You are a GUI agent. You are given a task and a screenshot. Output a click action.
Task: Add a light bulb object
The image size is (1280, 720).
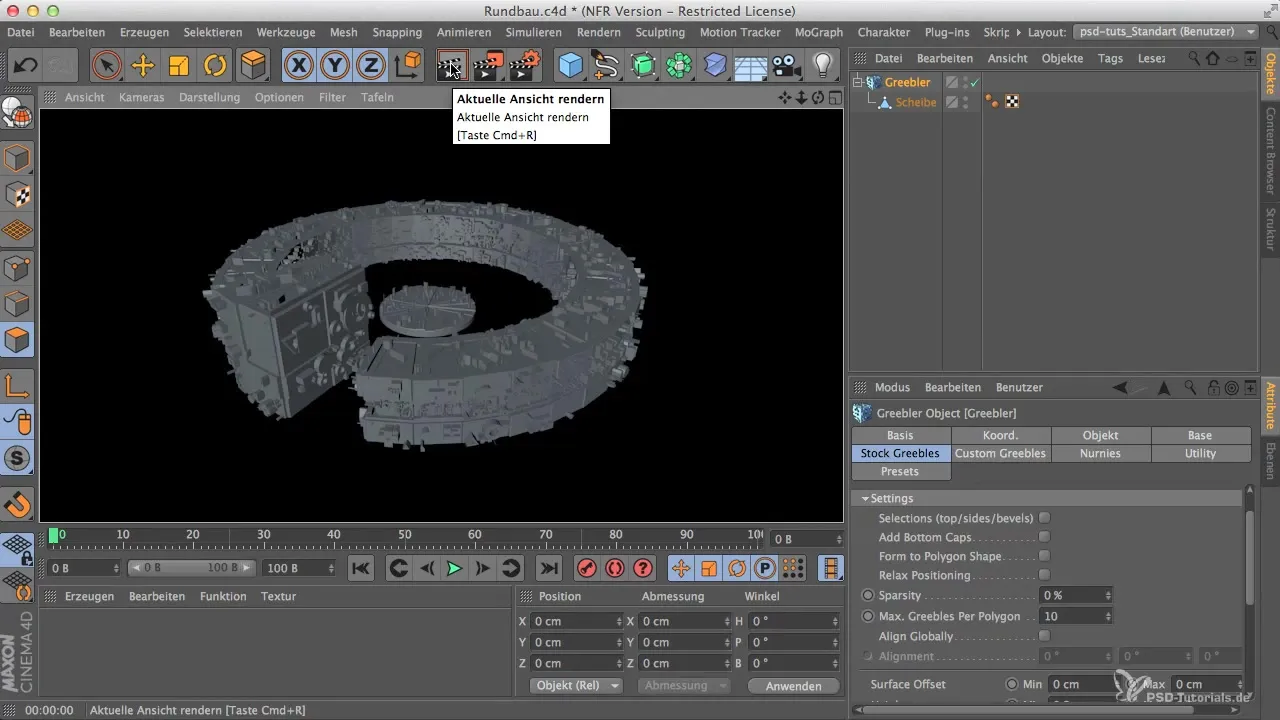(823, 66)
